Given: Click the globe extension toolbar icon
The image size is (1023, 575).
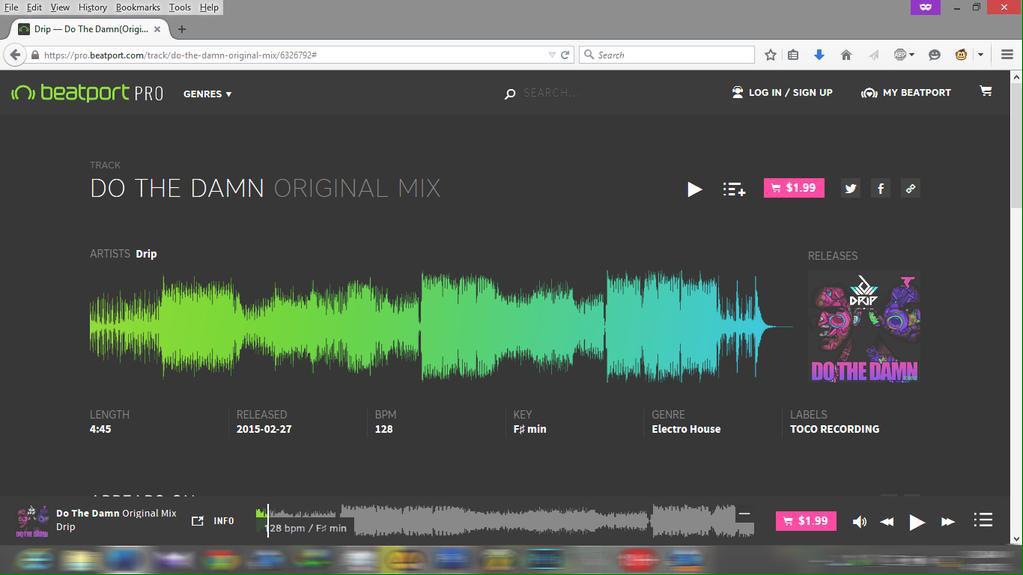Looking at the screenshot, I should [x=900, y=55].
